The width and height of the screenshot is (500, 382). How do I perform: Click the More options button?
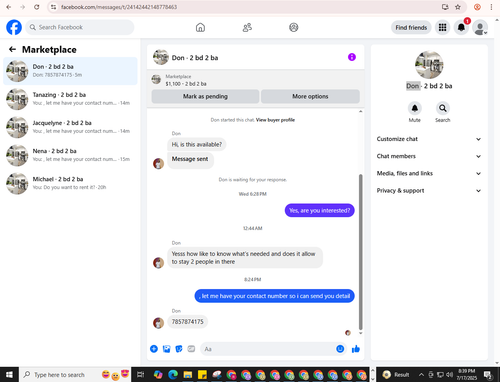[310, 96]
